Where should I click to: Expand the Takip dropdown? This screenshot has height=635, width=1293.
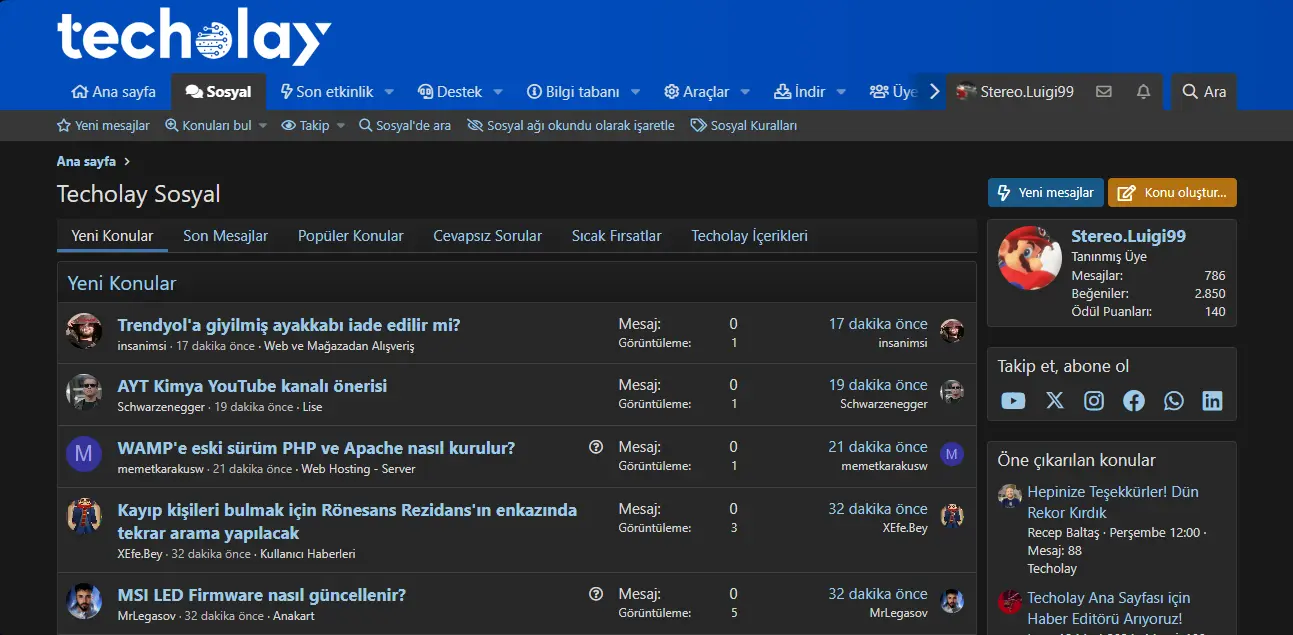pos(340,126)
